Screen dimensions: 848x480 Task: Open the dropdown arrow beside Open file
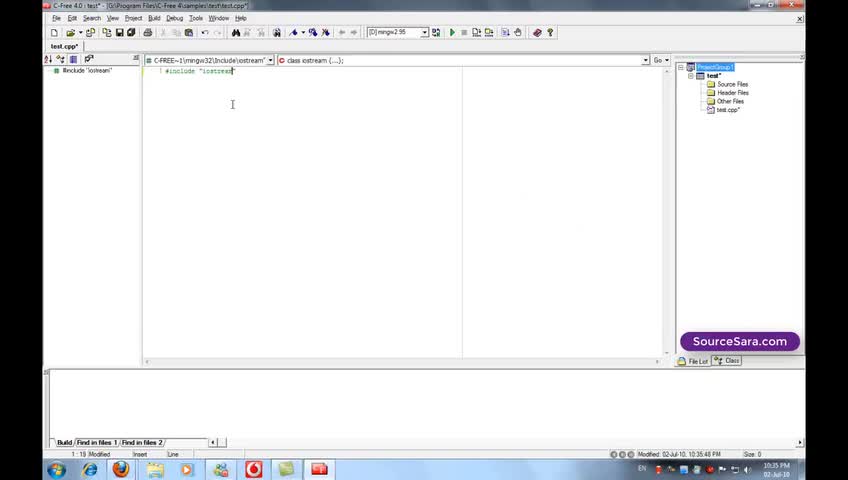(x=81, y=32)
